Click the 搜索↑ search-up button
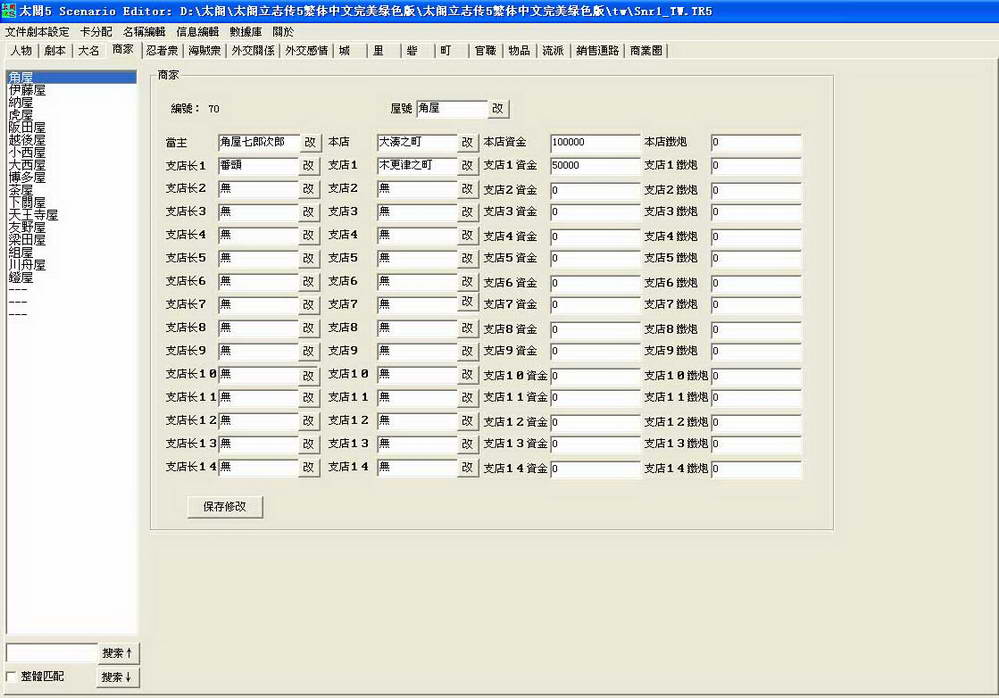This screenshot has width=999, height=698. pyautogui.click(x=118, y=653)
